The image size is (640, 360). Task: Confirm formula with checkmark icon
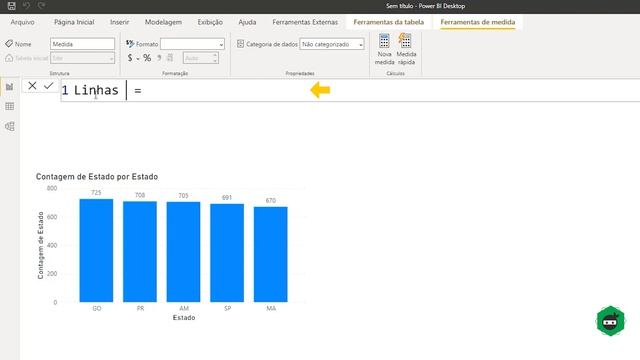click(x=49, y=86)
